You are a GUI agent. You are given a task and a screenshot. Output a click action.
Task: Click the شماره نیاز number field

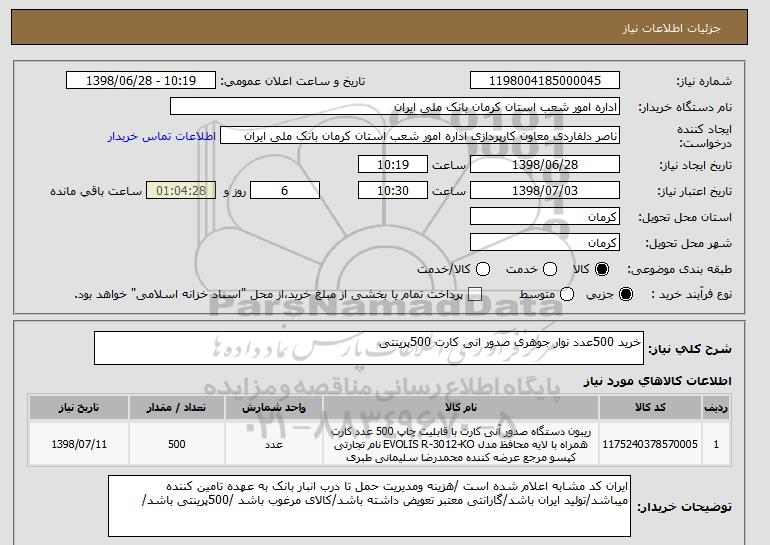(x=545, y=81)
